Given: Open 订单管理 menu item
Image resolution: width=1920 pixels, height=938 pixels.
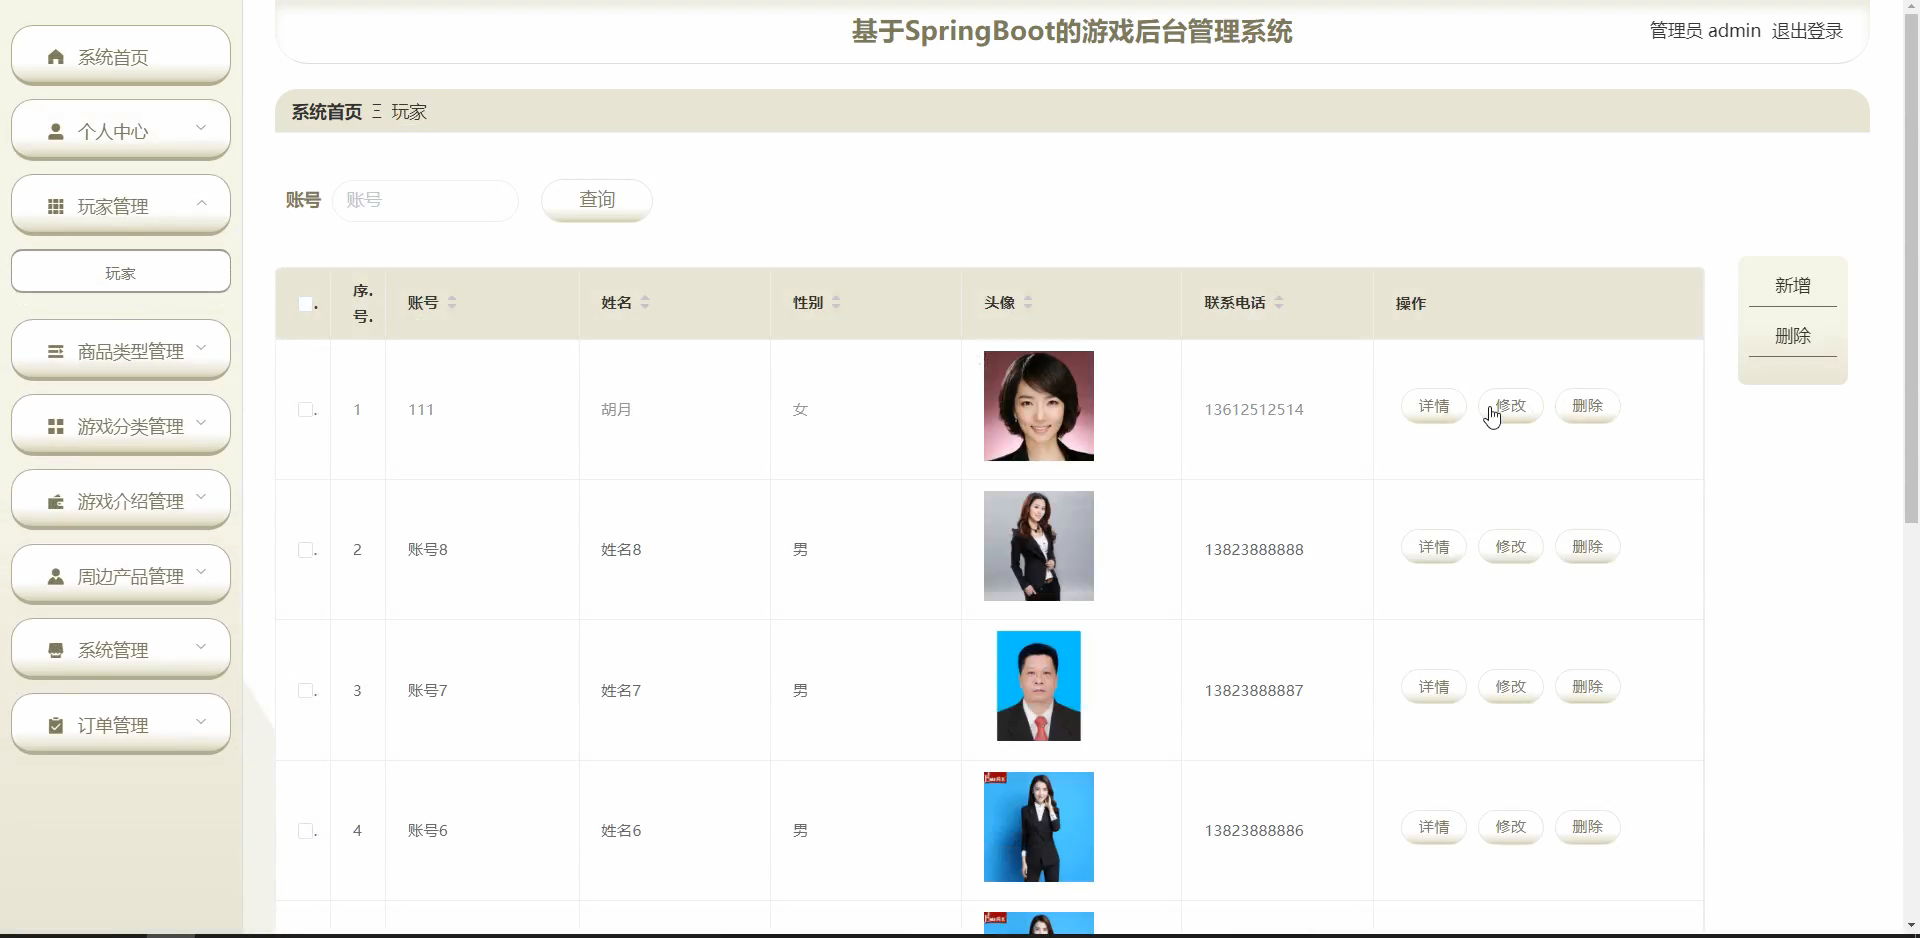Looking at the screenshot, I should (x=121, y=724).
